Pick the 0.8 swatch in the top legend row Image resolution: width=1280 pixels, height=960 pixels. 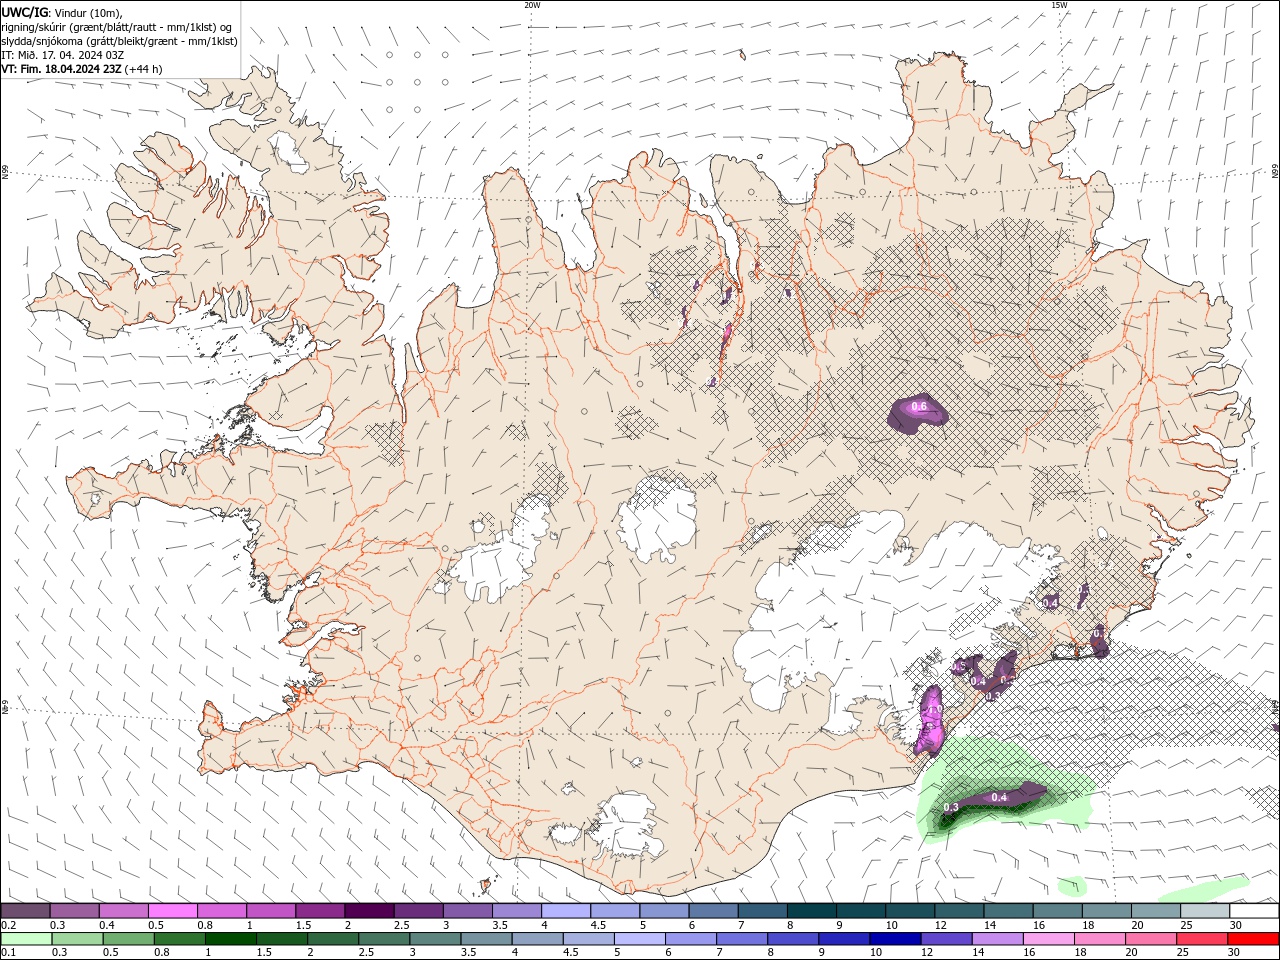click(x=222, y=911)
